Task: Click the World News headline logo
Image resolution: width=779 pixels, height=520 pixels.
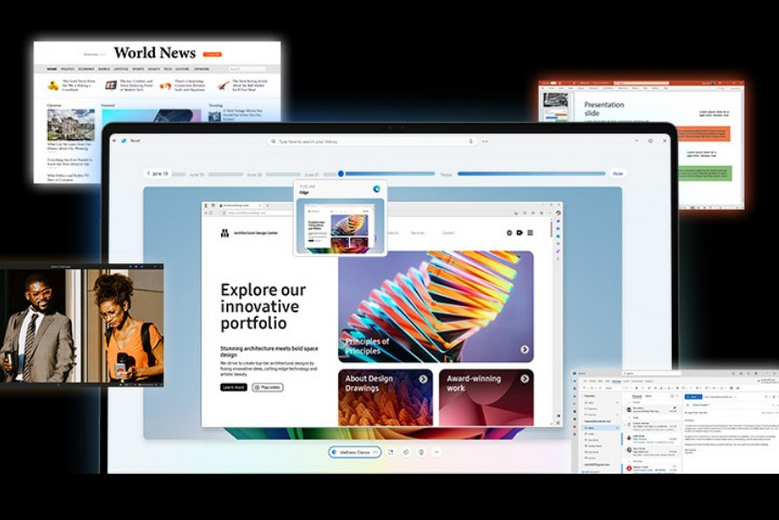Action: 155,53
